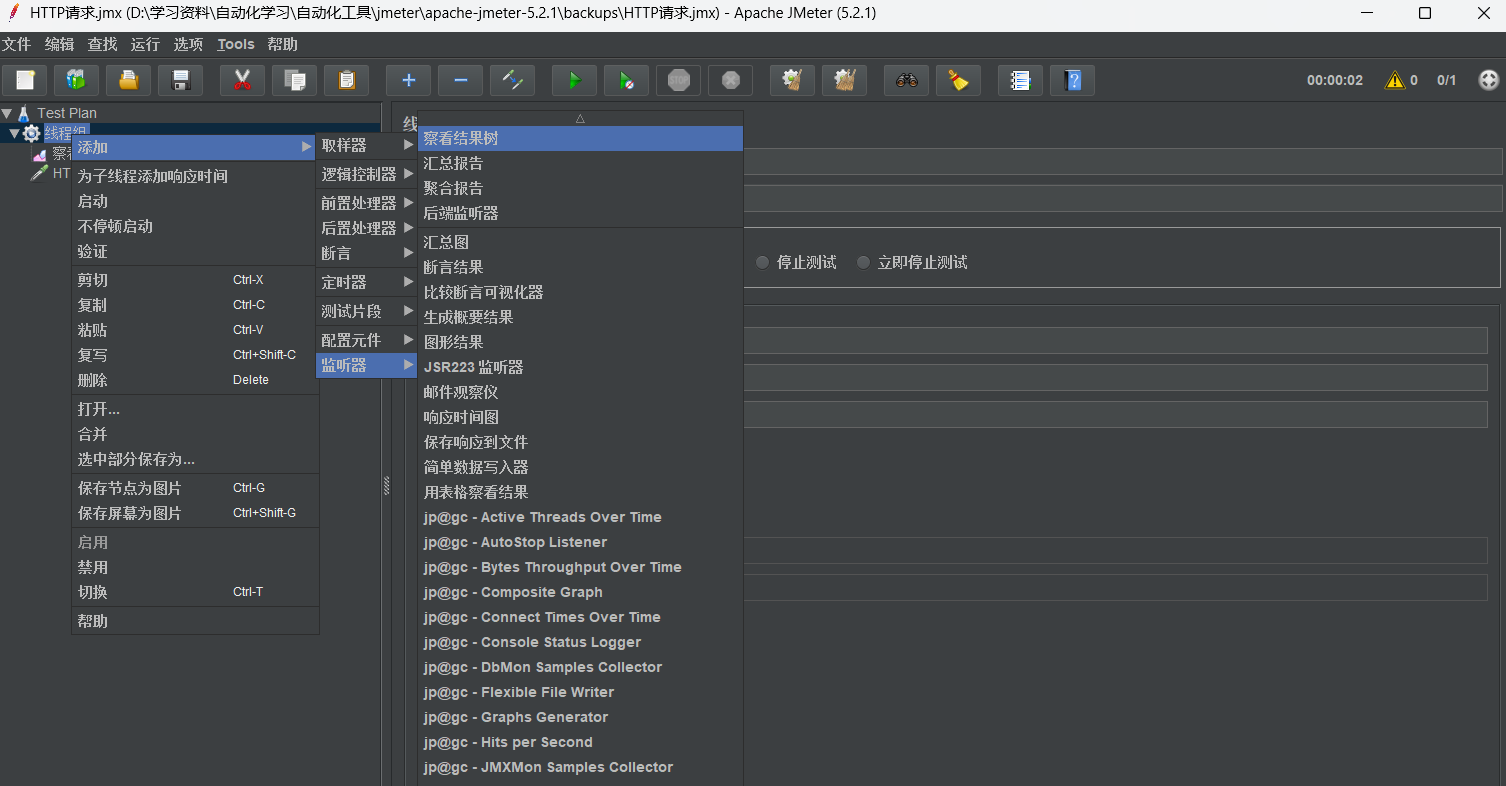Image resolution: width=1506 pixels, height=786 pixels.
Task: Expand the 定时器 submenu
Action: 366,282
